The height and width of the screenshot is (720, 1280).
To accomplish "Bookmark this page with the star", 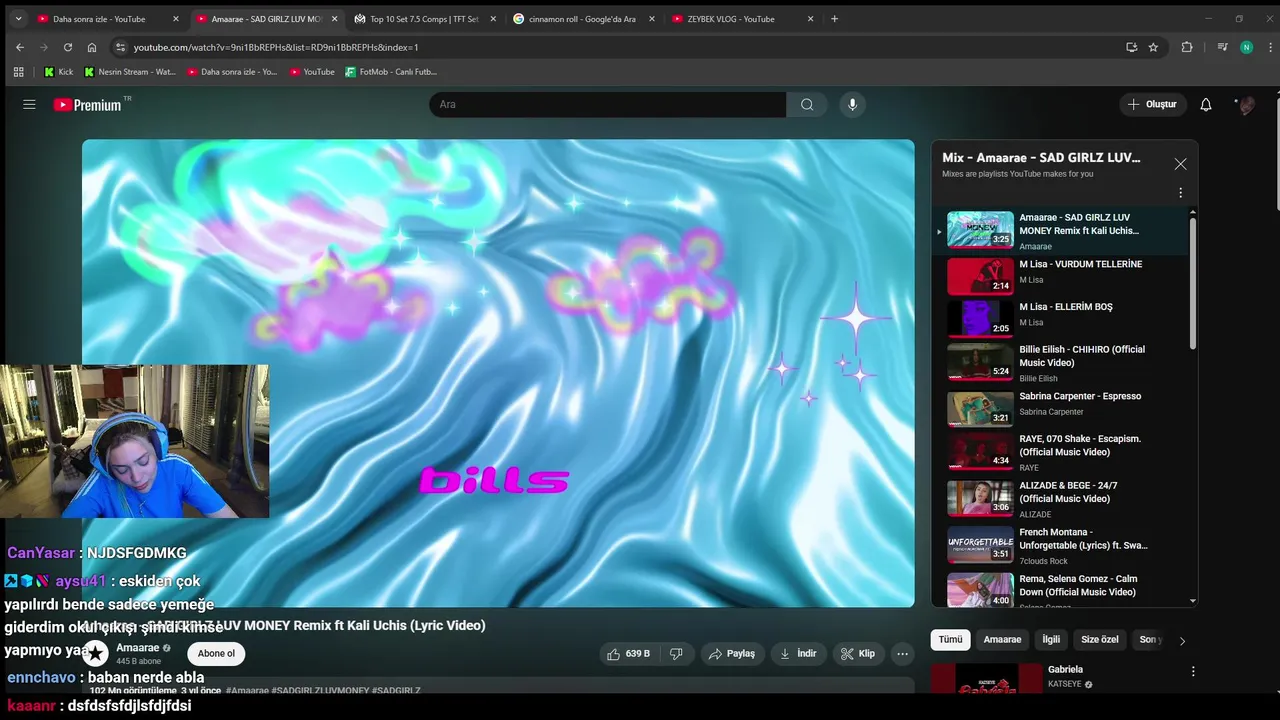I will pyautogui.click(x=1153, y=47).
